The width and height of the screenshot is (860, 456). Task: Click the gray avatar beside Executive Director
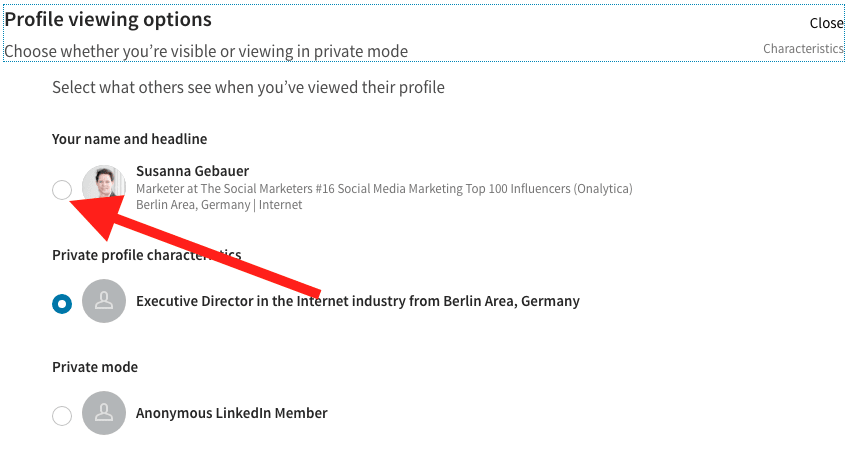[x=104, y=301]
